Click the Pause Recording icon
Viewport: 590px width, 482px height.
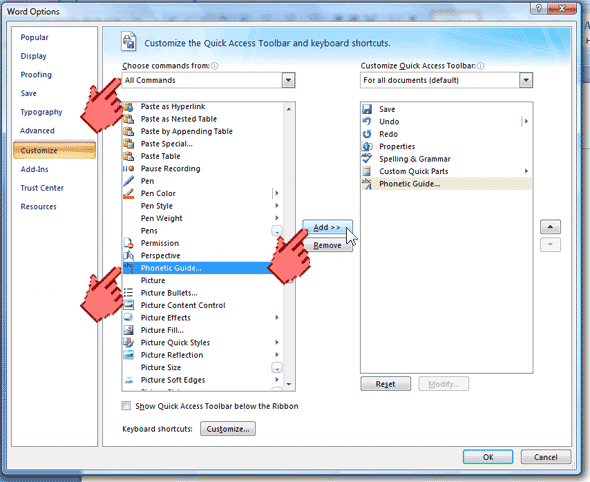pos(128,169)
